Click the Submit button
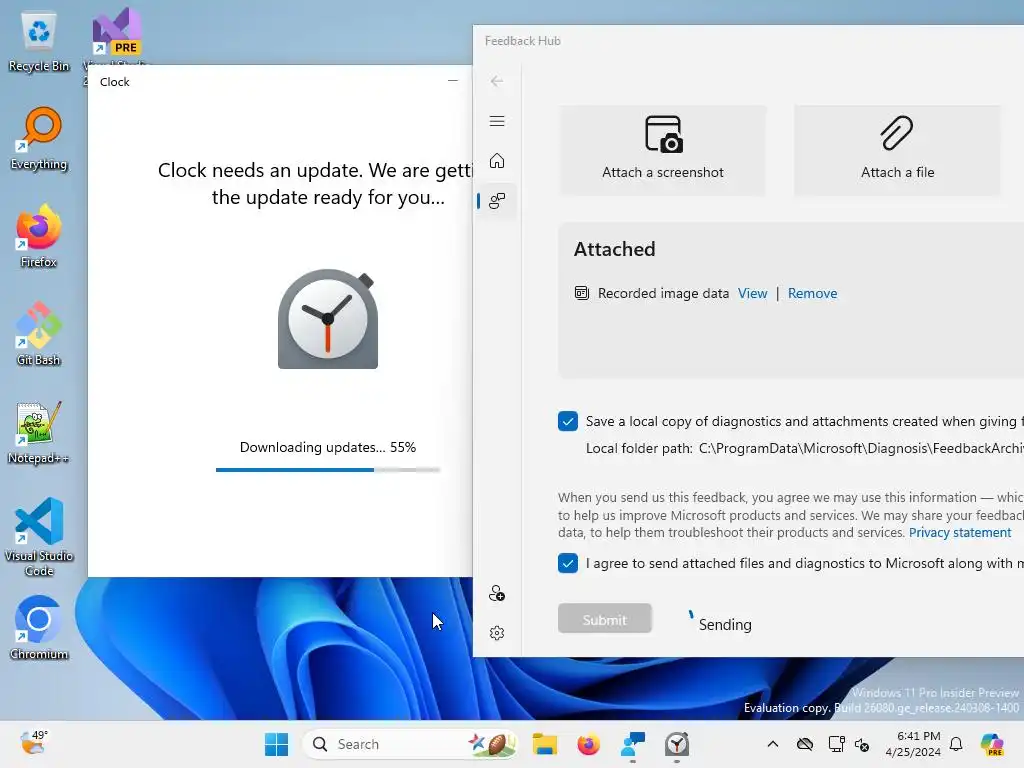 [605, 619]
